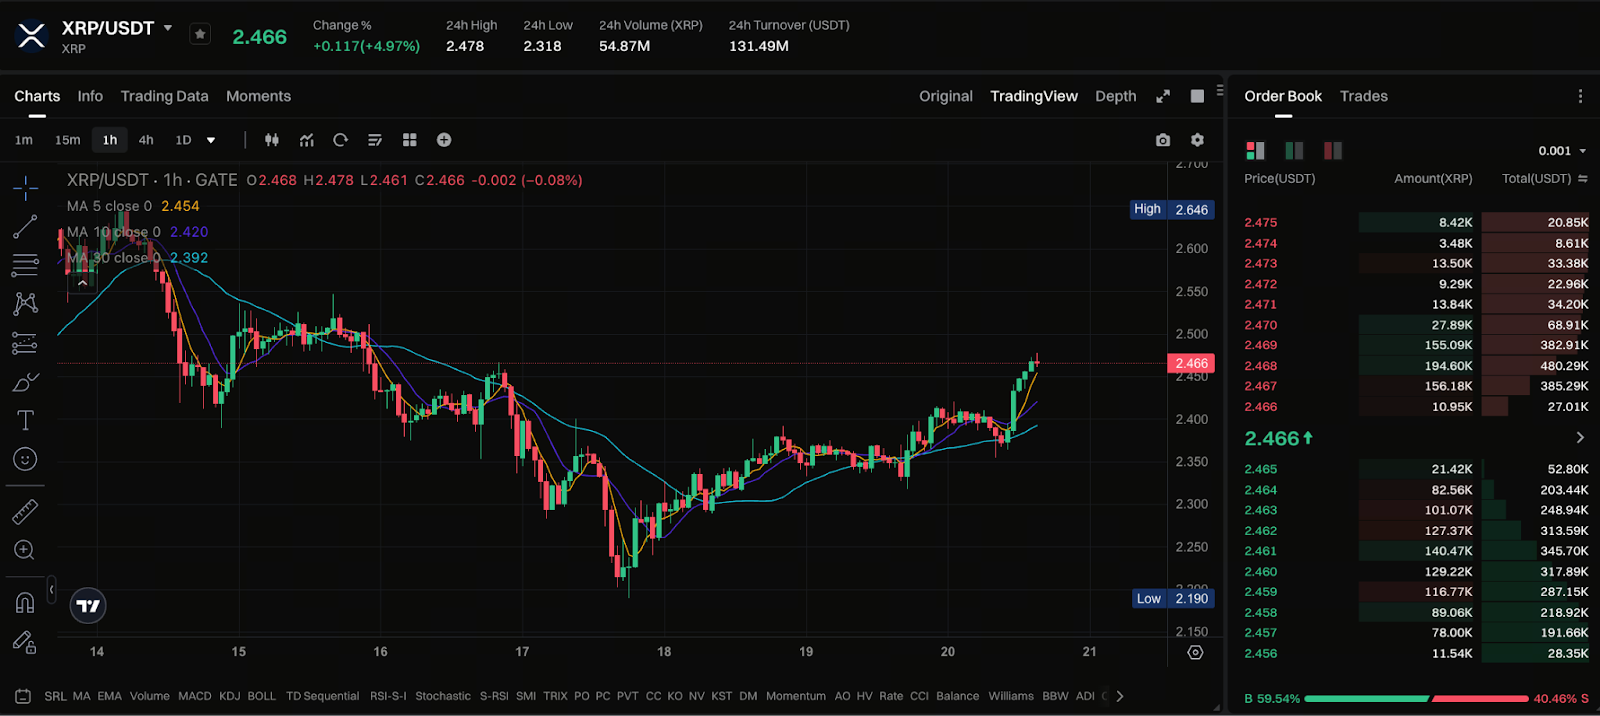Switch to the Info tab
1600x716 pixels.
[90, 96]
